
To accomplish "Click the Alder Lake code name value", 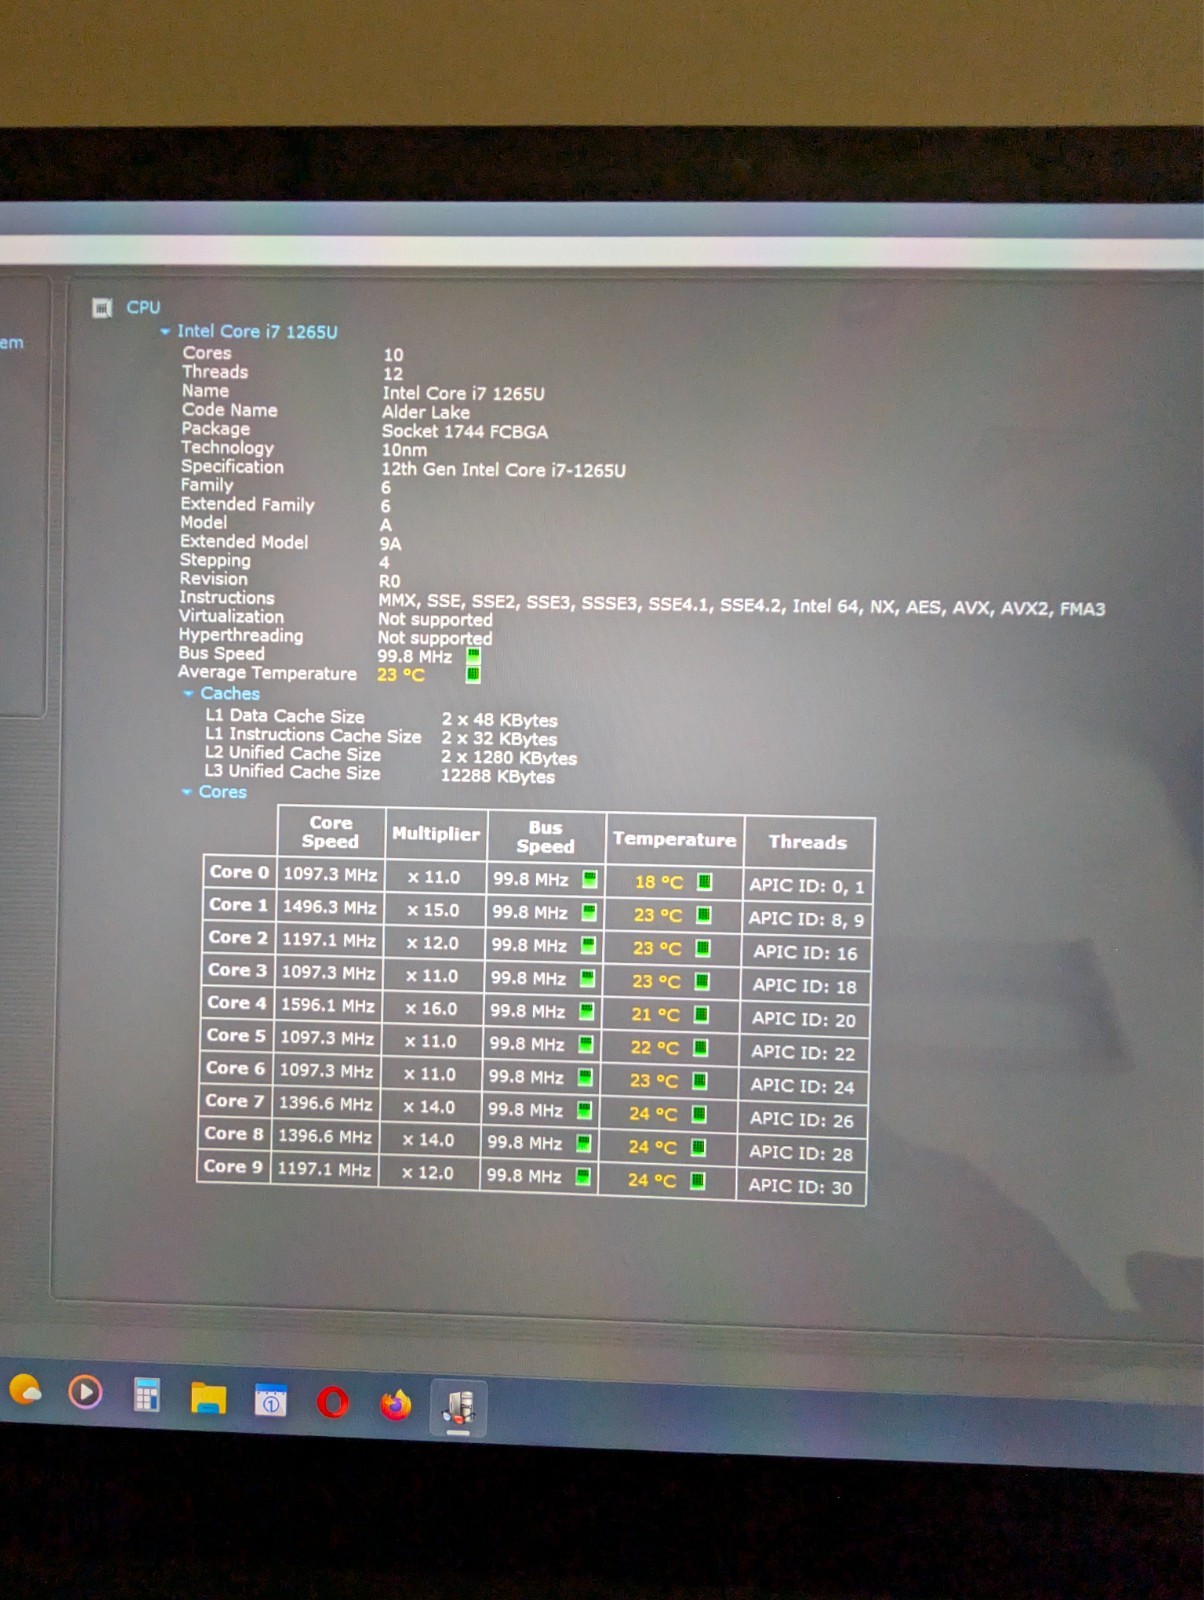I will 425,412.
